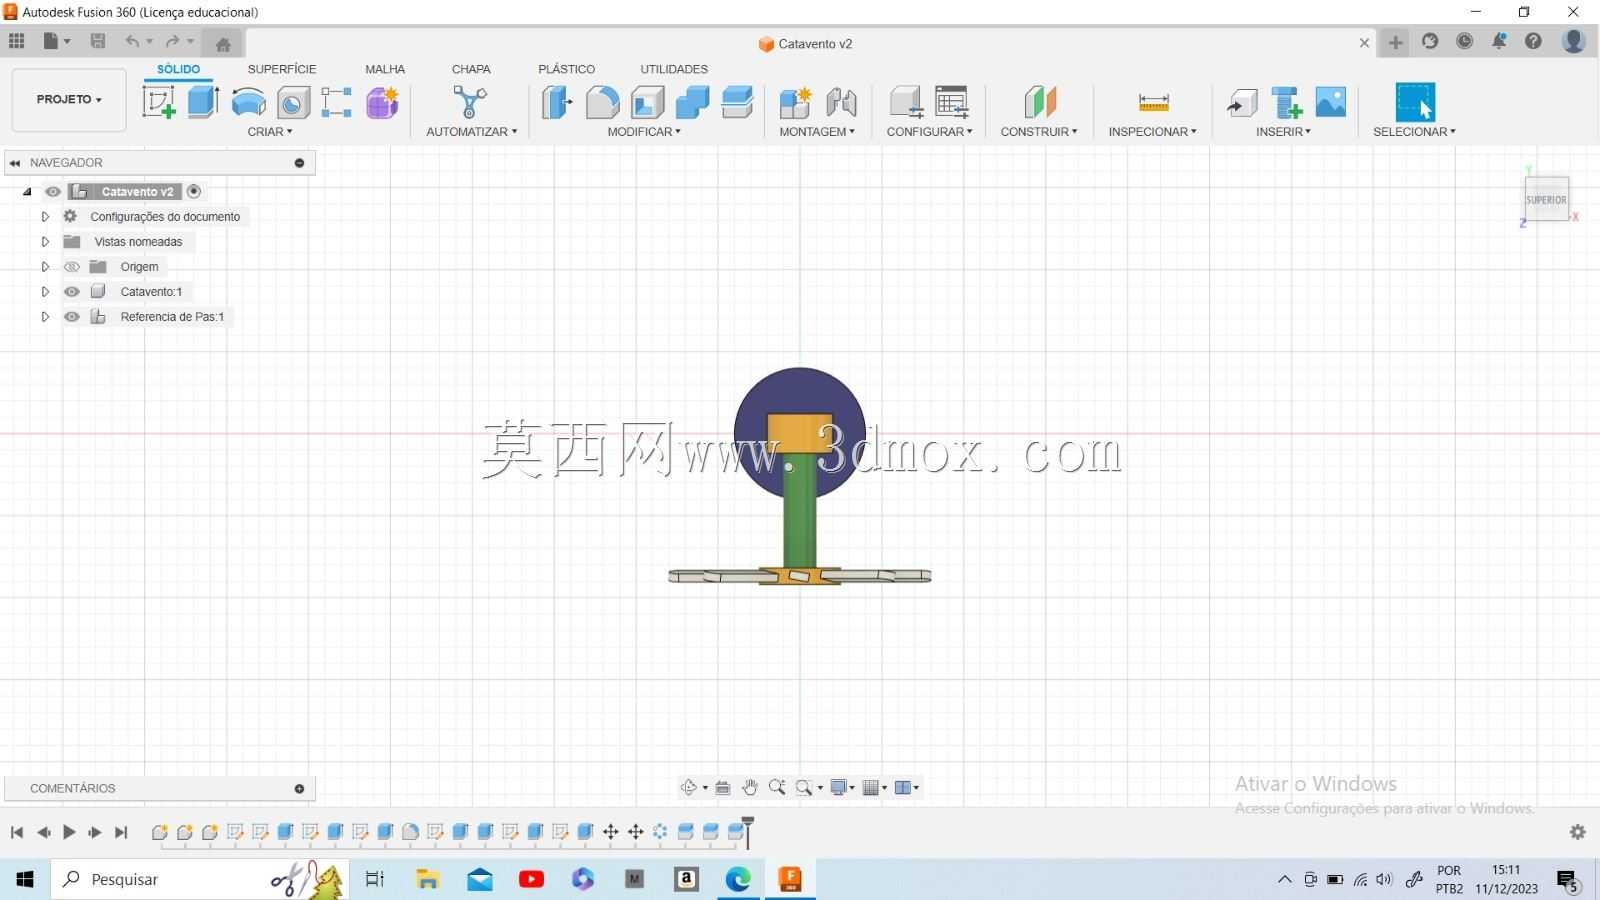Image resolution: width=1600 pixels, height=900 pixels.
Task: Choose the Extrude tool
Action: (203, 102)
